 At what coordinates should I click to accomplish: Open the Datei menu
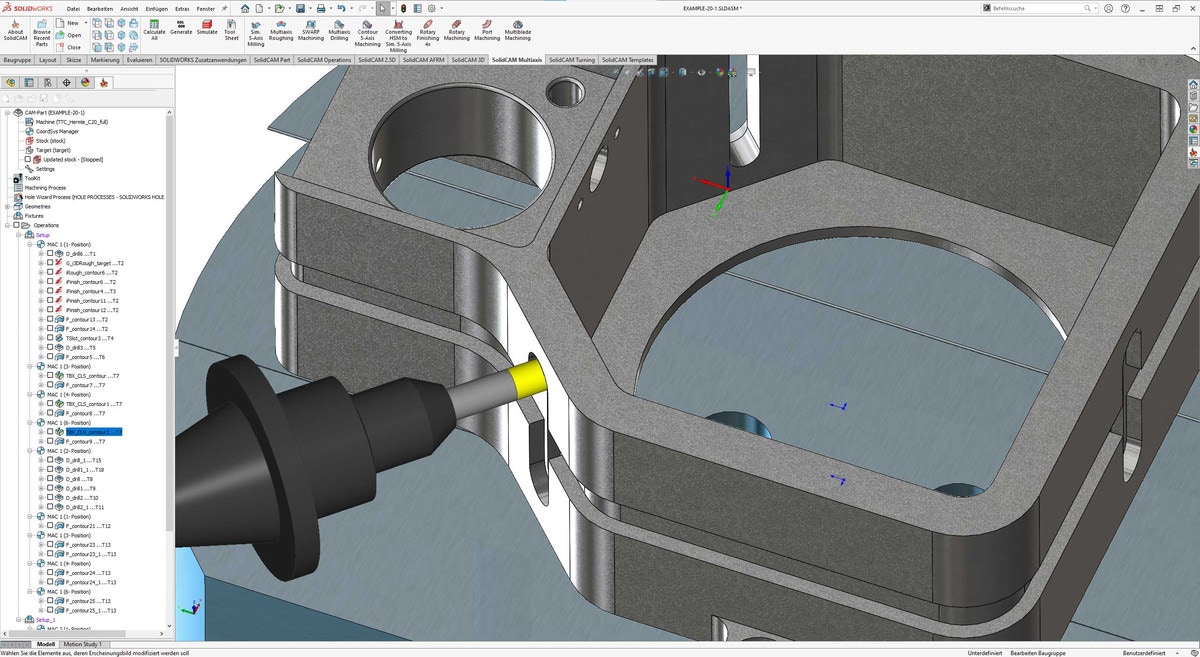pos(73,7)
